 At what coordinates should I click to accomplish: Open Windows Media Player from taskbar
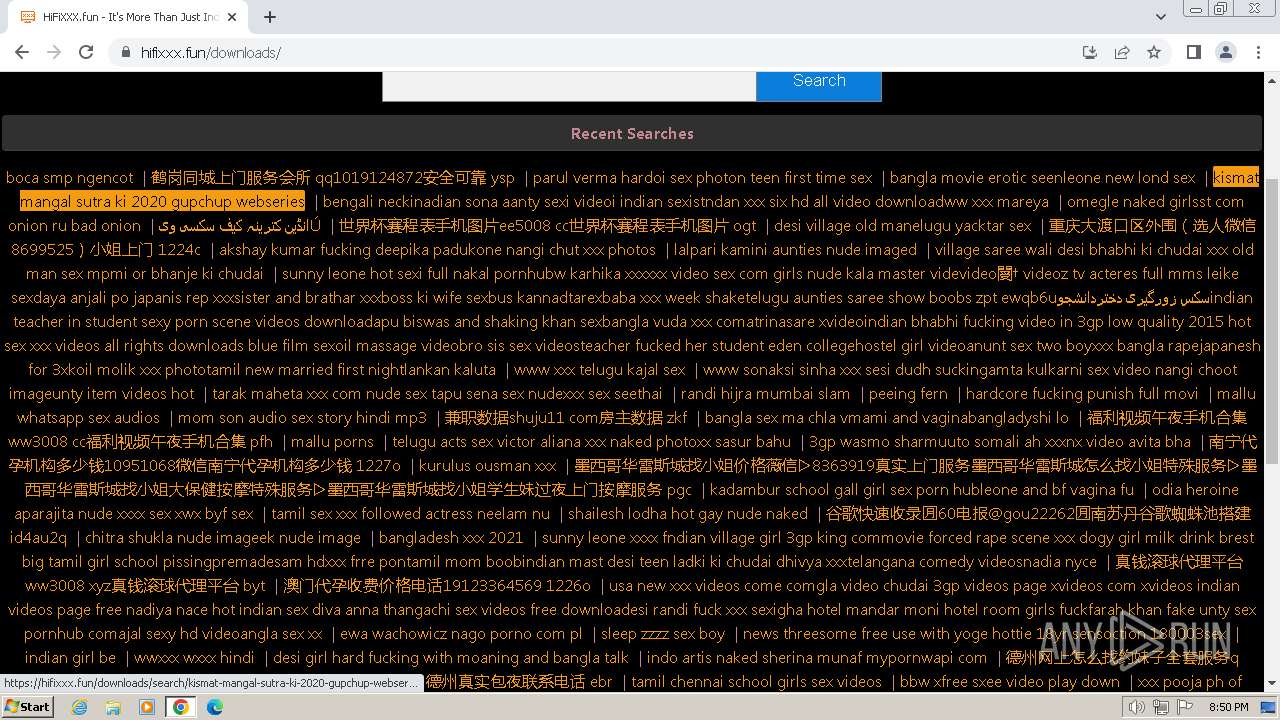[147, 707]
